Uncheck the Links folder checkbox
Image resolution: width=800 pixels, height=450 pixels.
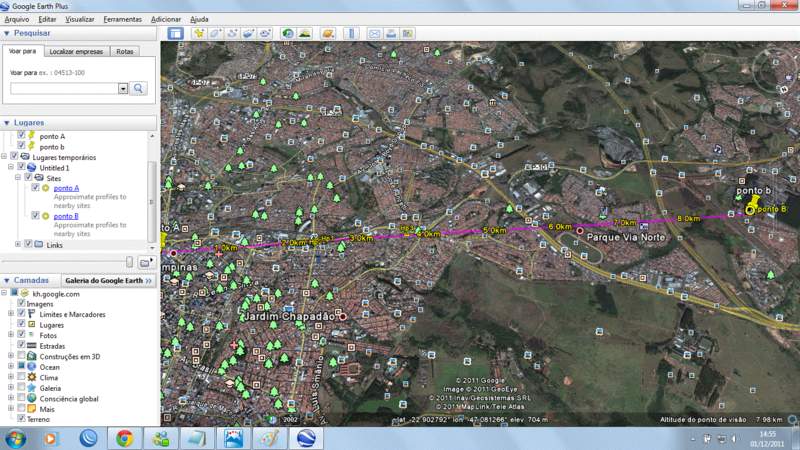coord(28,244)
